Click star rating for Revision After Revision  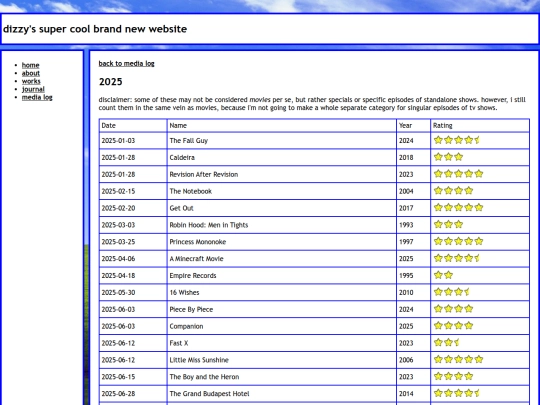(x=458, y=174)
